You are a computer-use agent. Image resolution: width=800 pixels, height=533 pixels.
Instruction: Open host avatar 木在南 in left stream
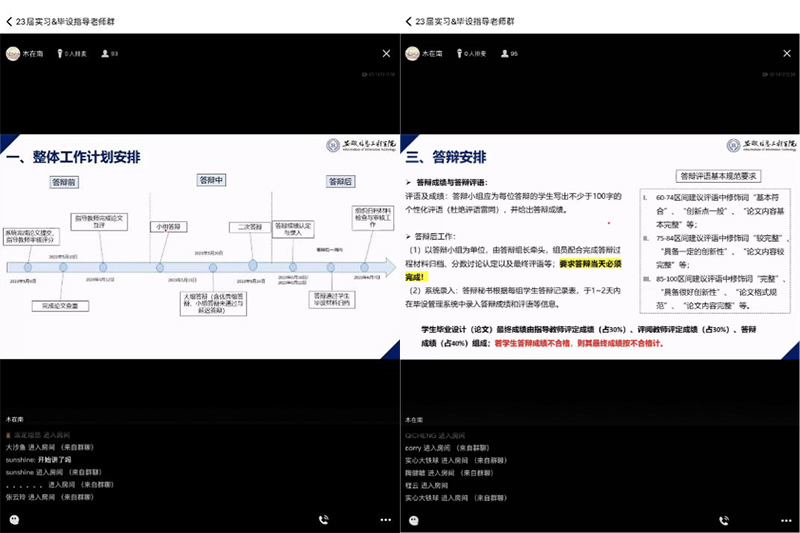(13, 54)
